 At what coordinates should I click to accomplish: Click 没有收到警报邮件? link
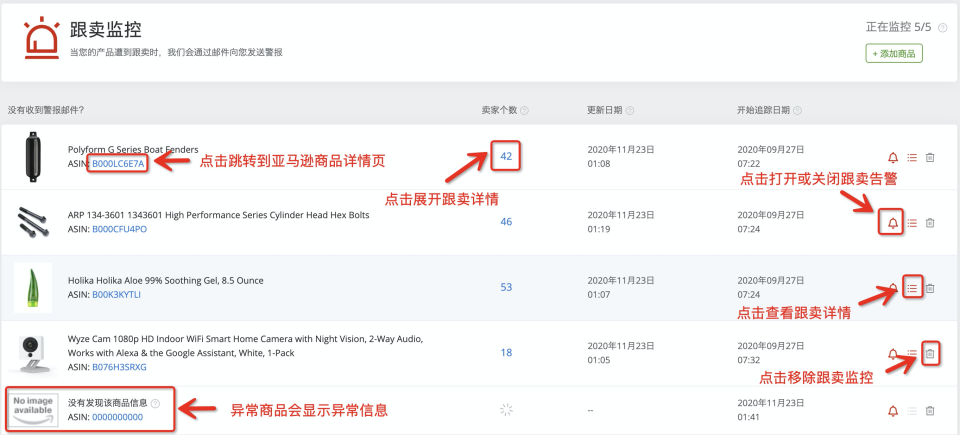46,110
